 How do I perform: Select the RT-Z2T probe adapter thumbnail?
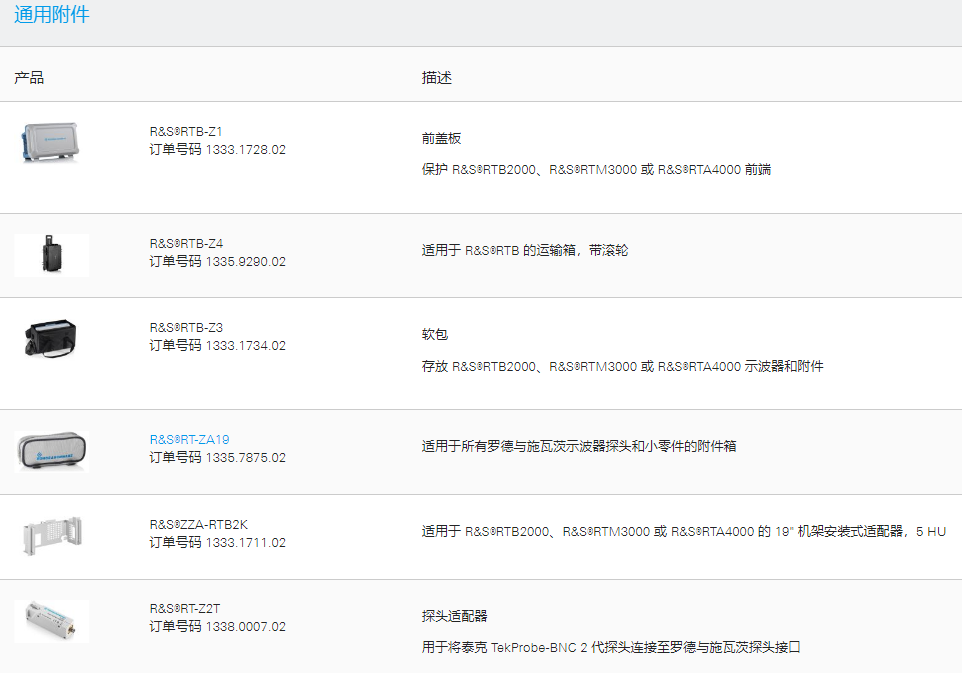[51, 620]
